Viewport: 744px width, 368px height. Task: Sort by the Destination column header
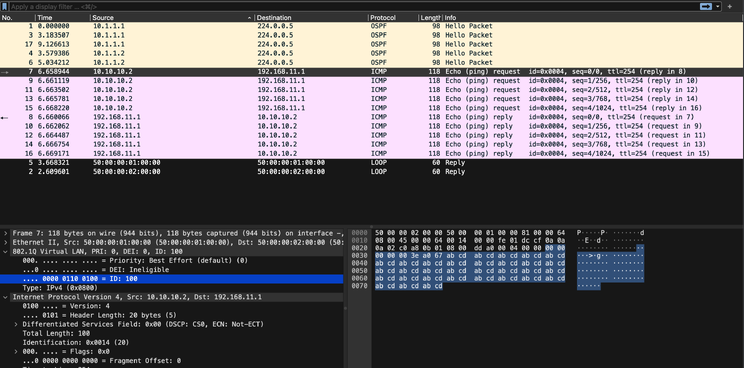pyautogui.click(x=311, y=18)
